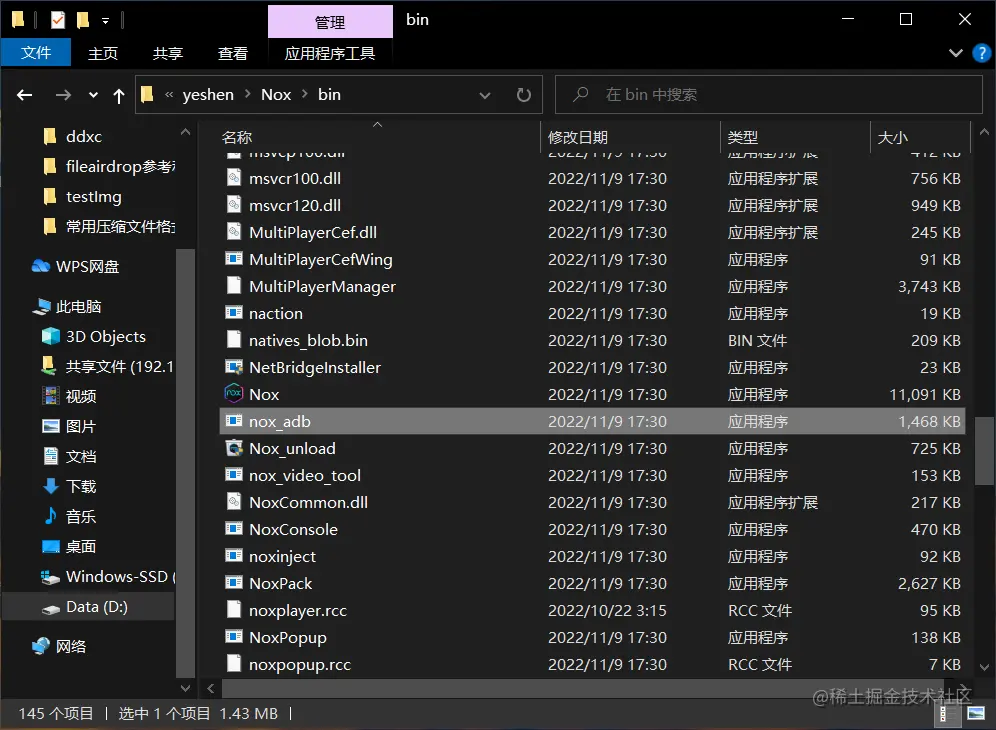The width and height of the screenshot is (996, 730).
Task: Go back with the left arrow
Action: pos(24,95)
